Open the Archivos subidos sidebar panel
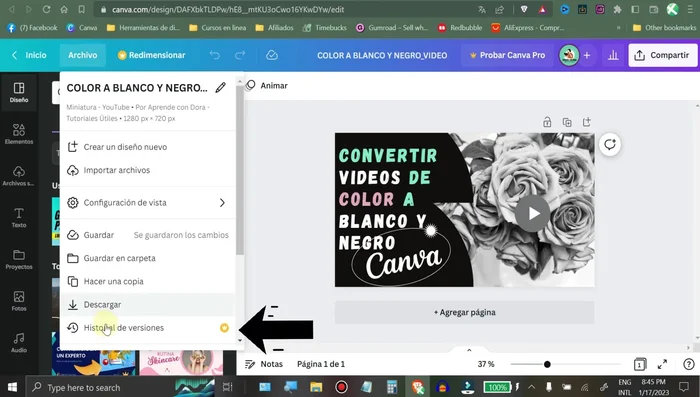The width and height of the screenshot is (700, 397). pos(19,176)
